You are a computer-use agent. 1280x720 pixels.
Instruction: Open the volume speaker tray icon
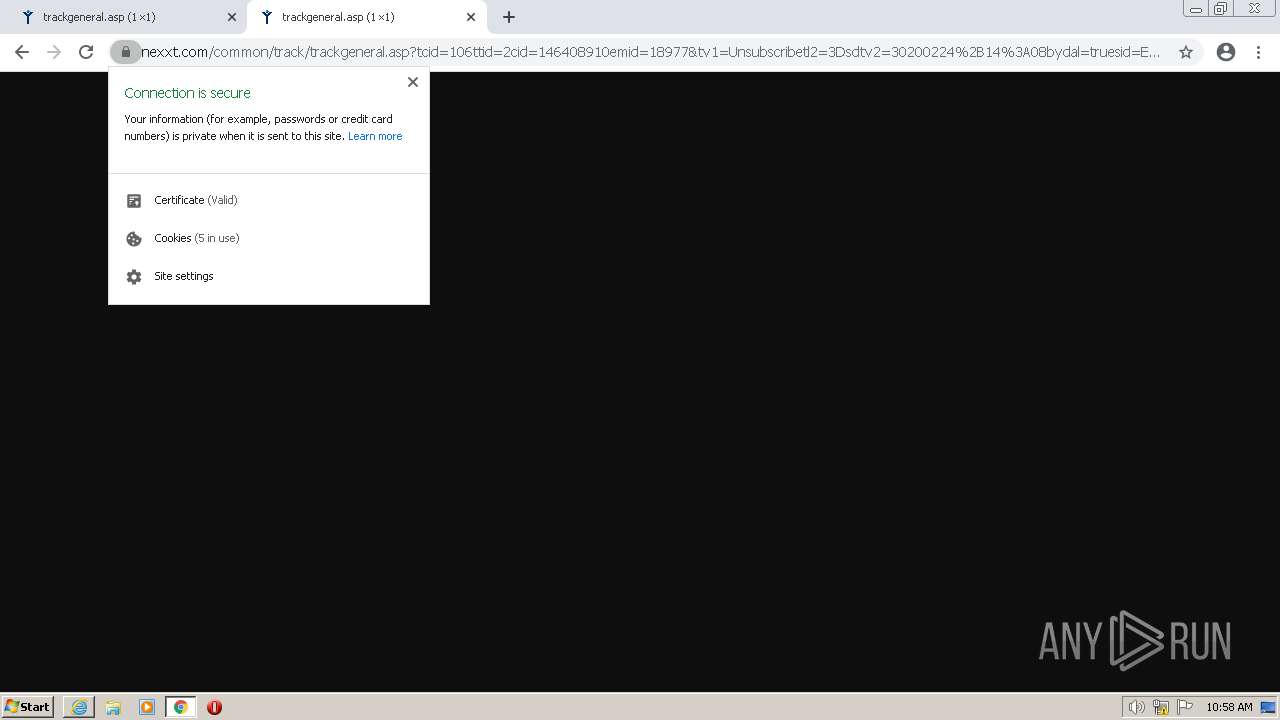point(1136,707)
